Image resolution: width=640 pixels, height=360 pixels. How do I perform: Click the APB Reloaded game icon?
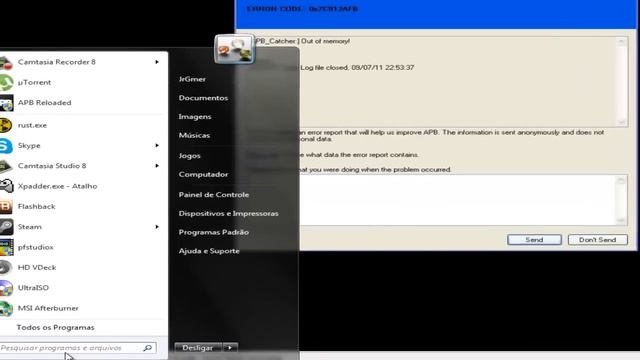[x=6, y=103]
